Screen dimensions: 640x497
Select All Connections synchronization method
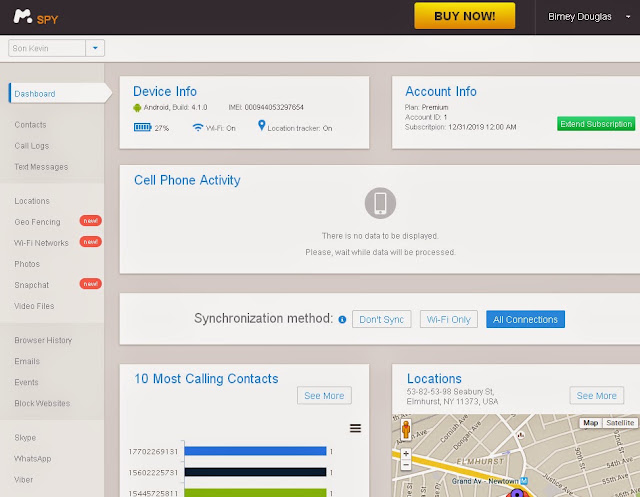tap(525, 319)
